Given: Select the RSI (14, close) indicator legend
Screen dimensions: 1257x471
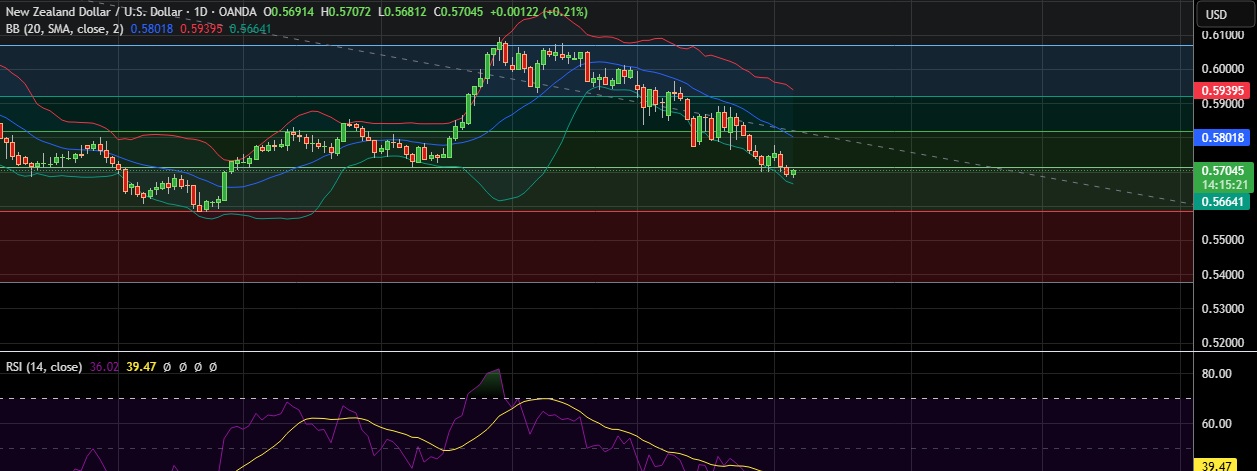Looking at the screenshot, I should [x=42, y=367].
